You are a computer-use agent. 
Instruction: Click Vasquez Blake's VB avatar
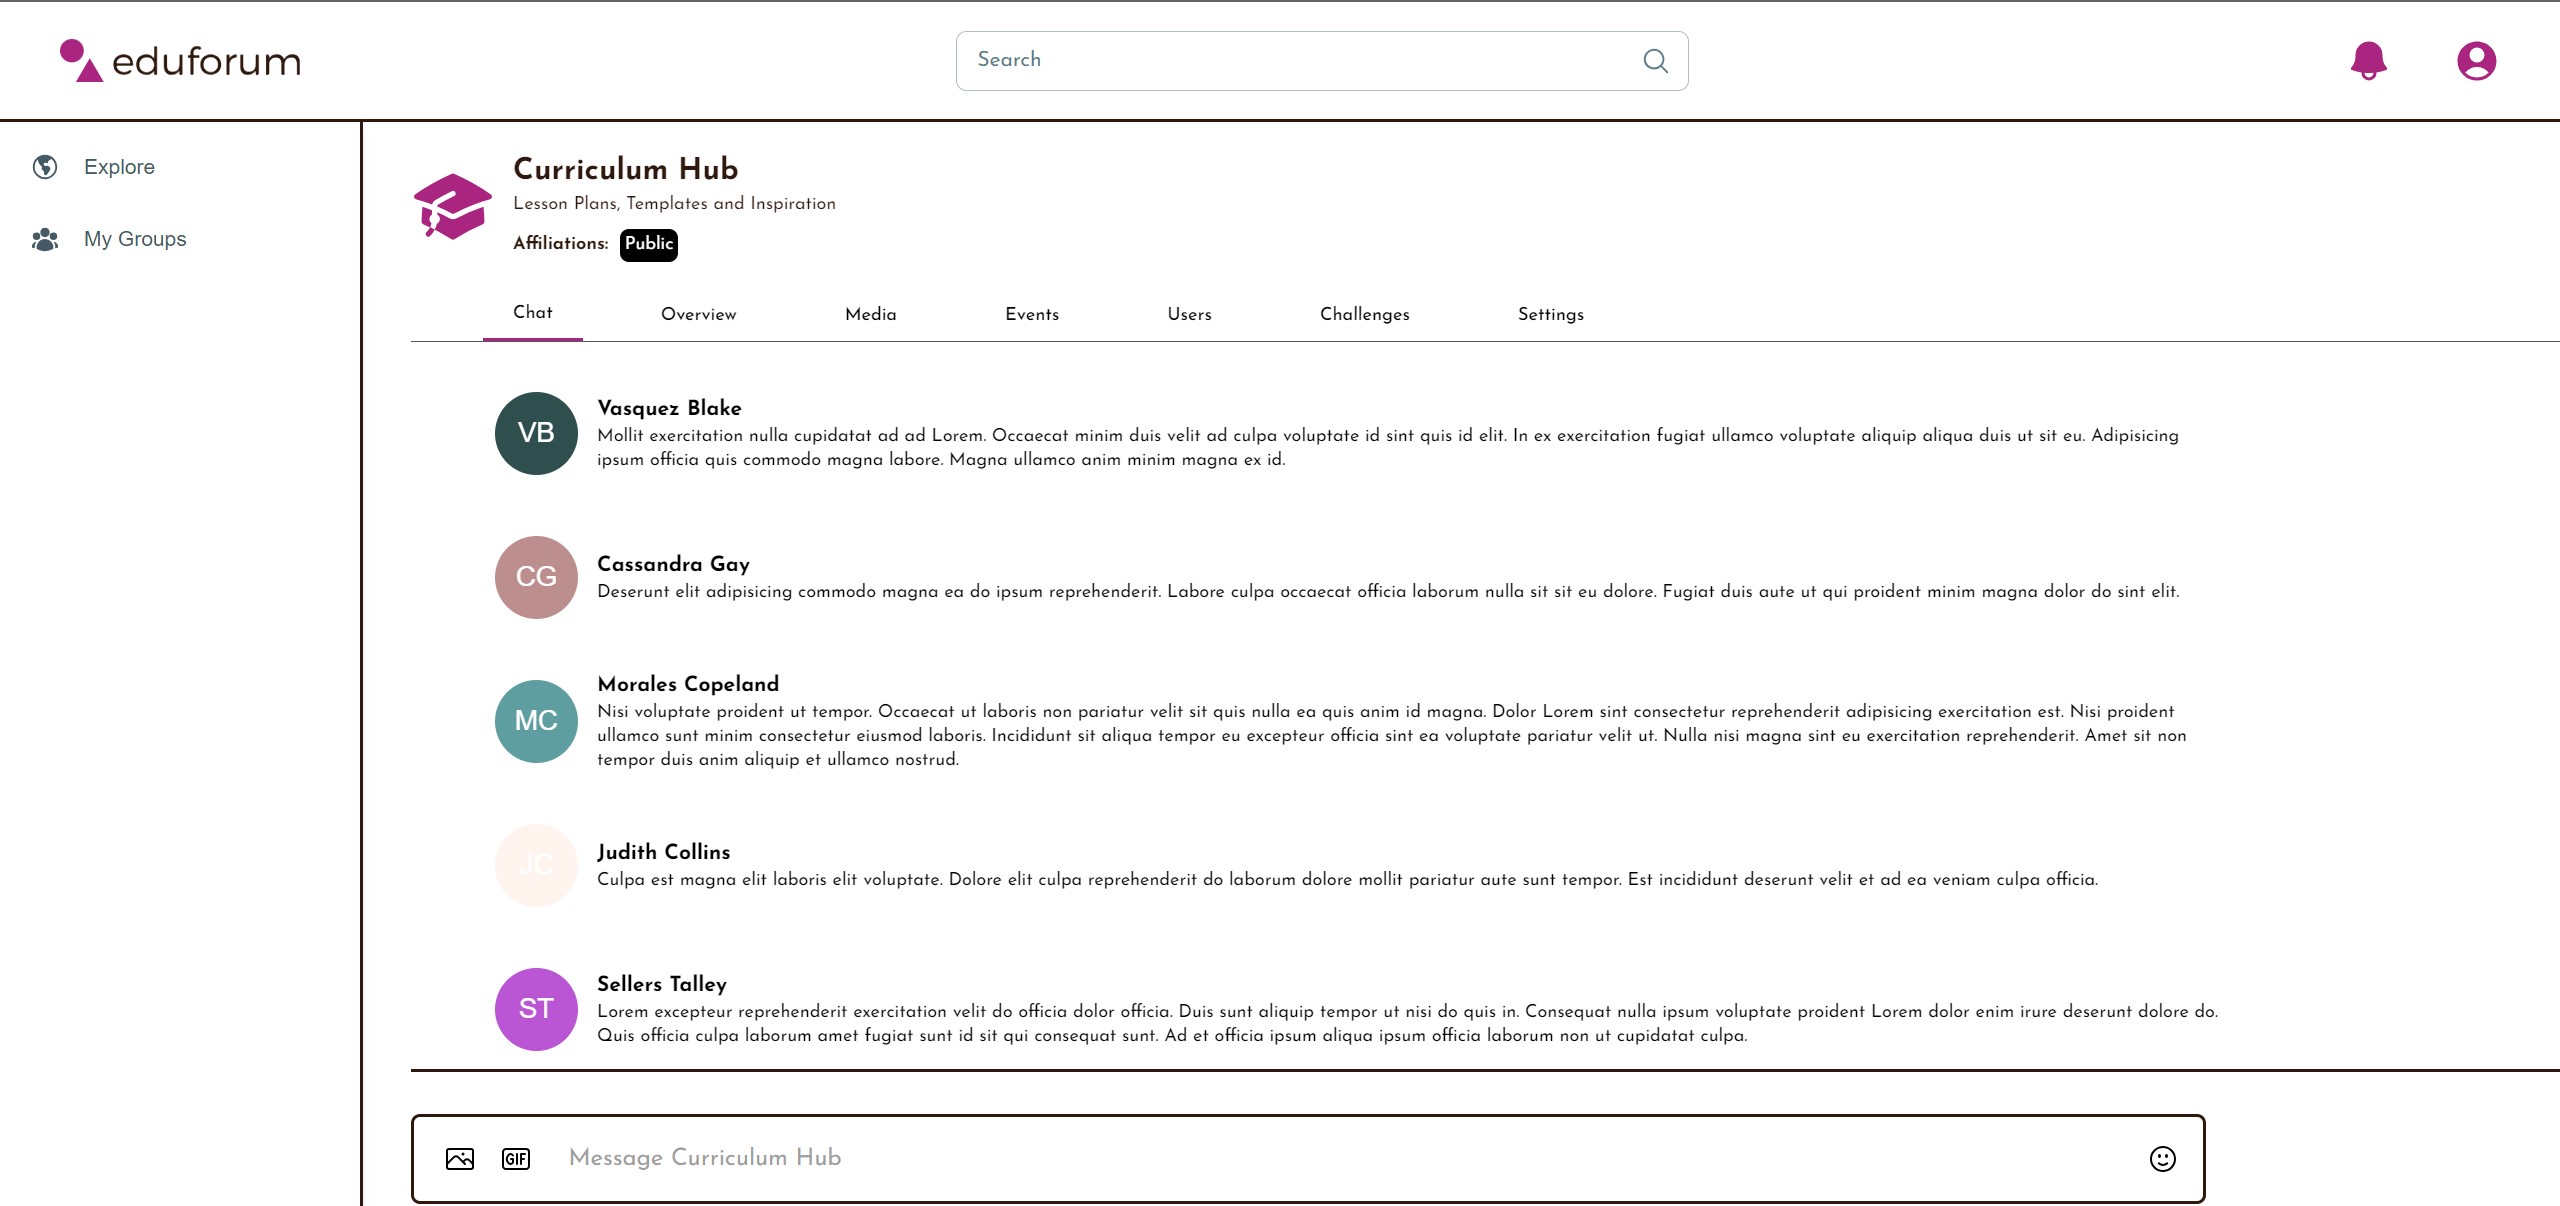tap(536, 433)
